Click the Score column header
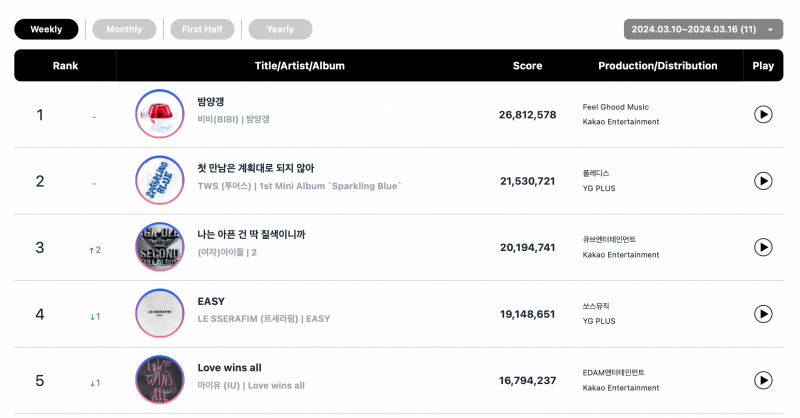 [x=527, y=65]
